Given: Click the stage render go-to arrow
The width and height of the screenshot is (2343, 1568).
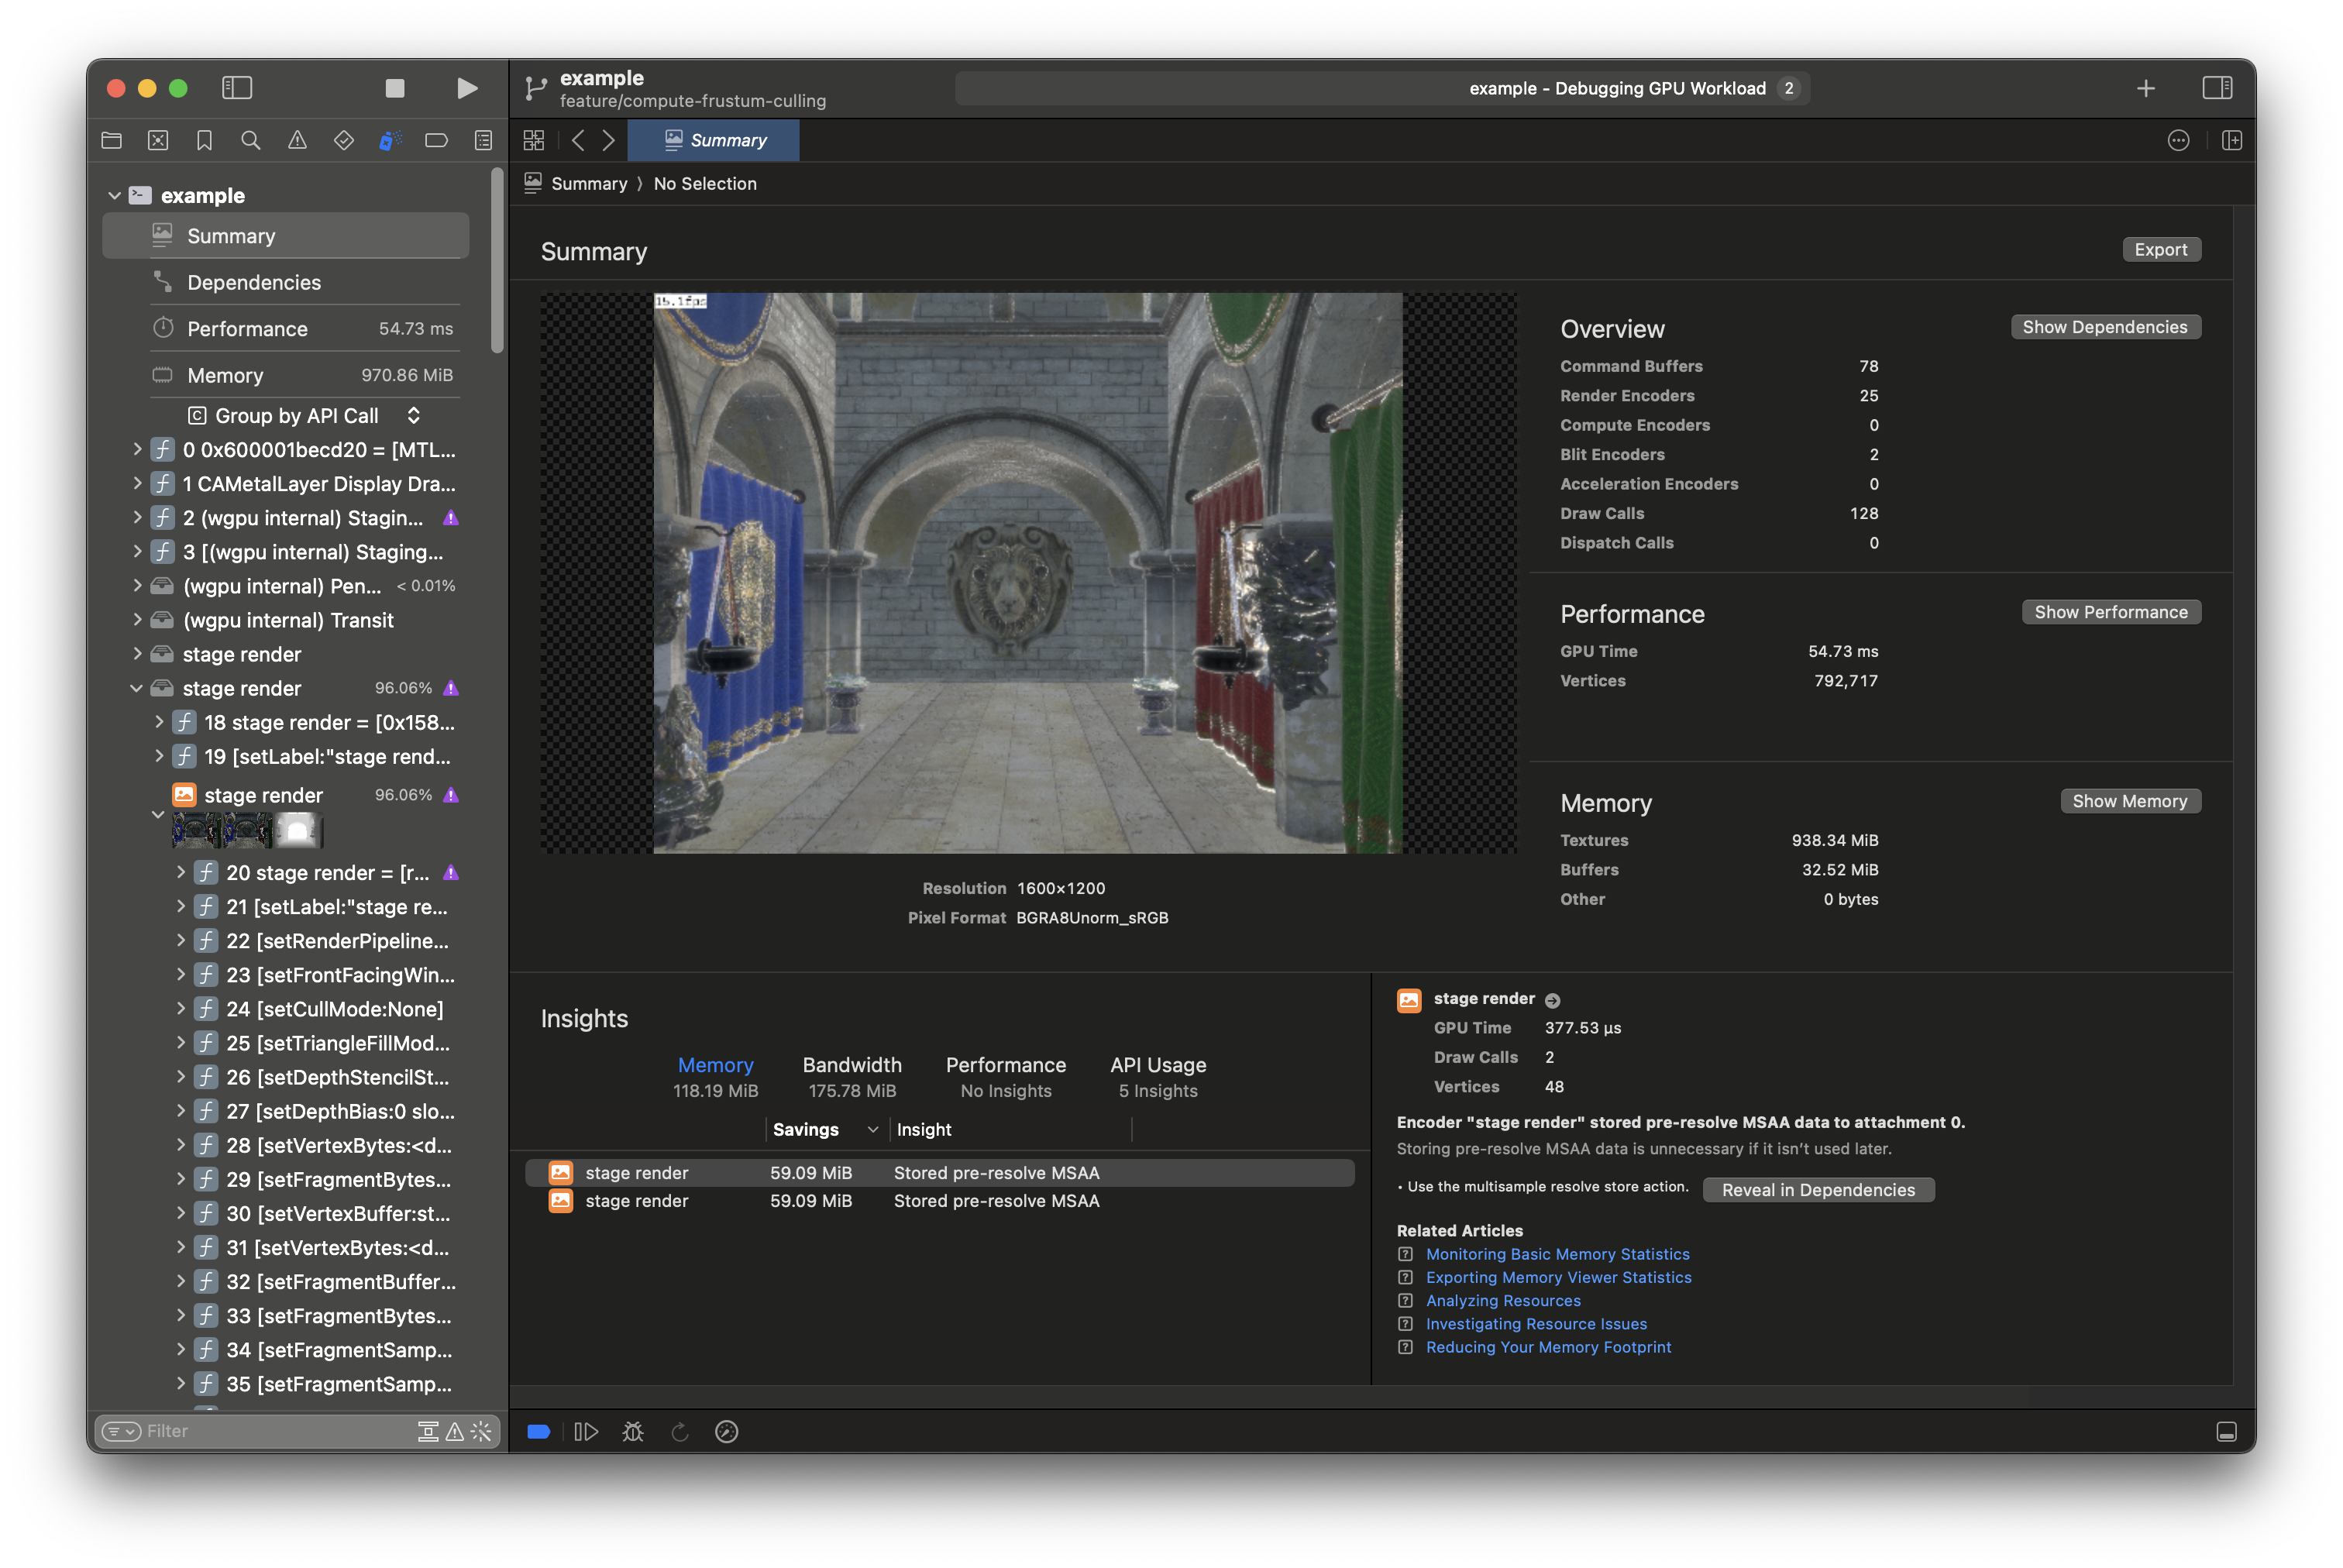Looking at the screenshot, I should [1552, 1000].
